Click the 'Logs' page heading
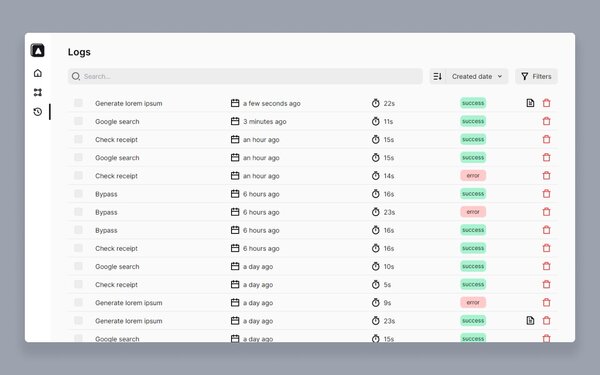This screenshot has width=600, height=375. [79, 52]
